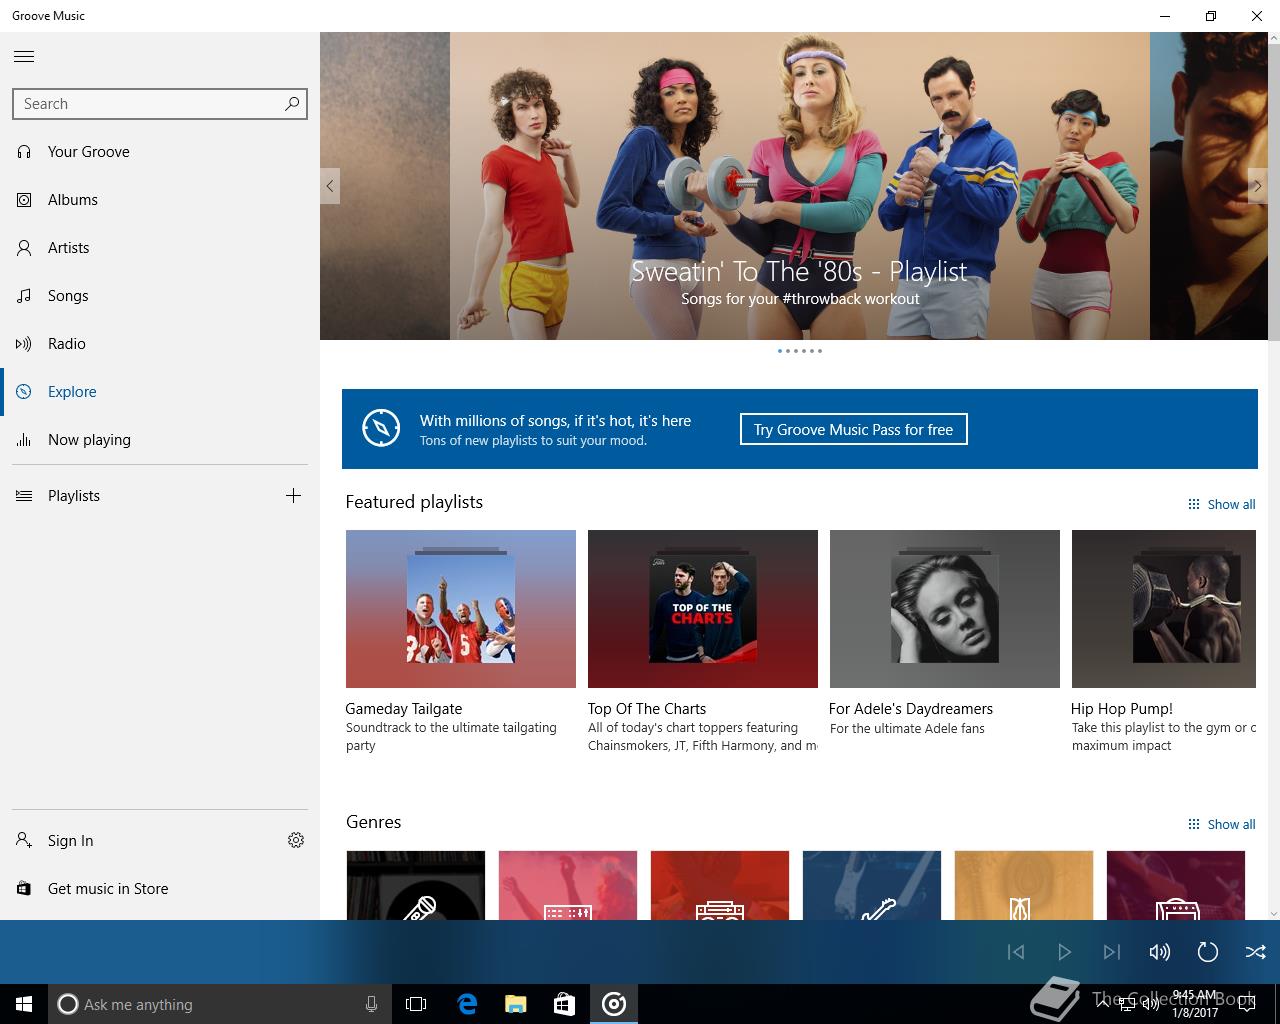Viewport: 1280px width, 1024px height.
Task: Show previous carousel slide
Action: coord(330,186)
